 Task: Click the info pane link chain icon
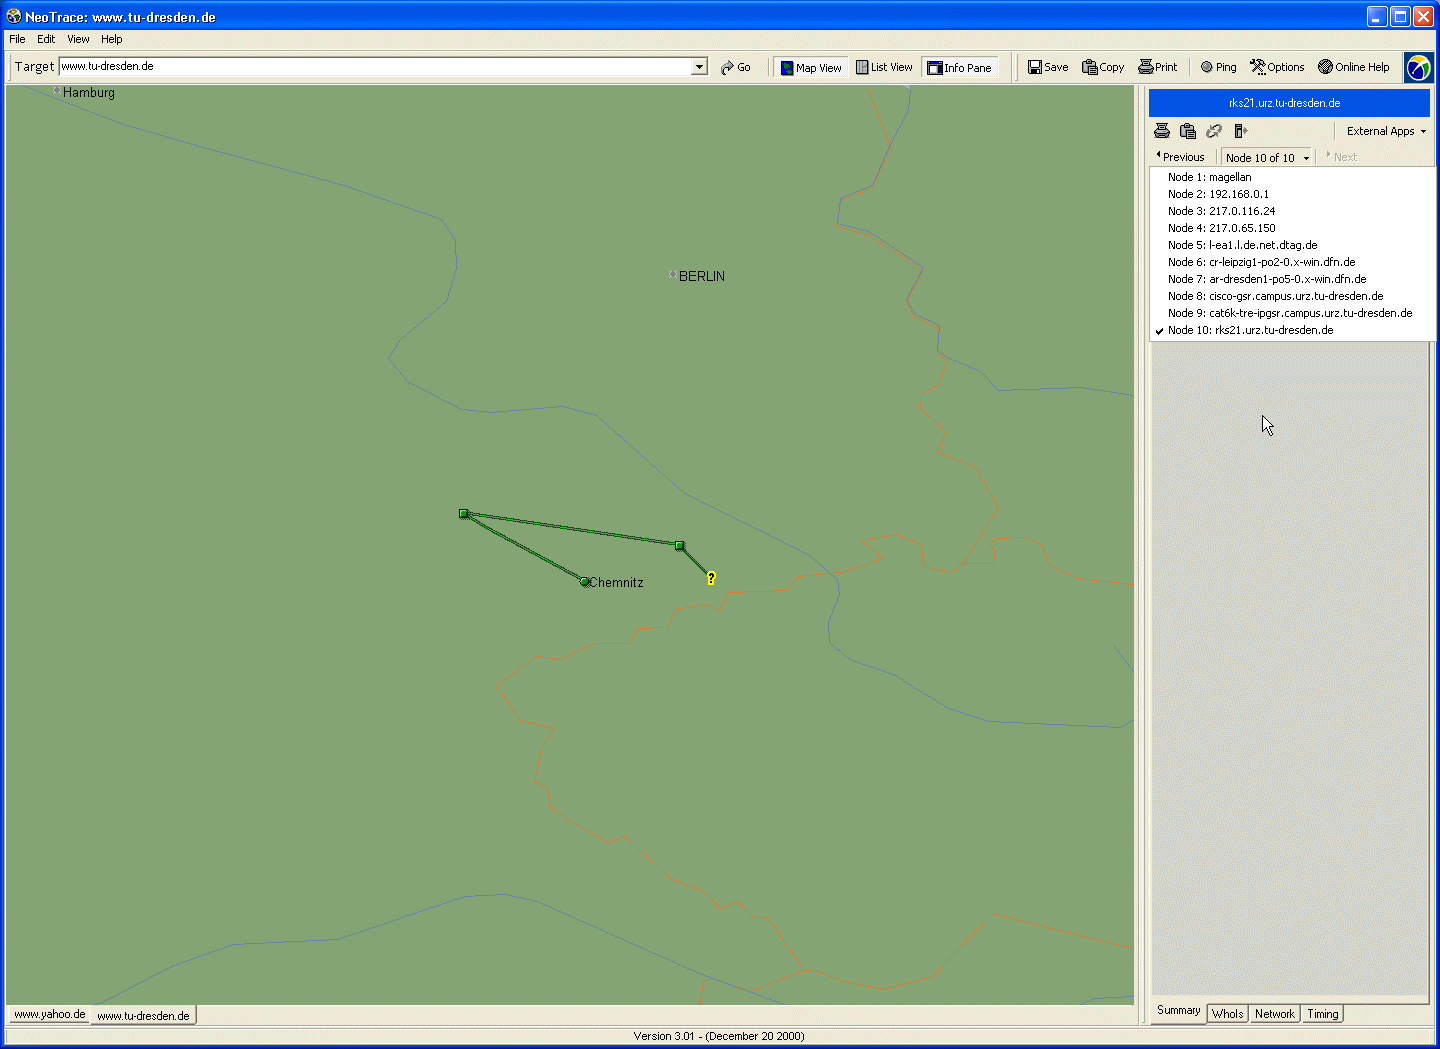pyautogui.click(x=1214, y=131)
